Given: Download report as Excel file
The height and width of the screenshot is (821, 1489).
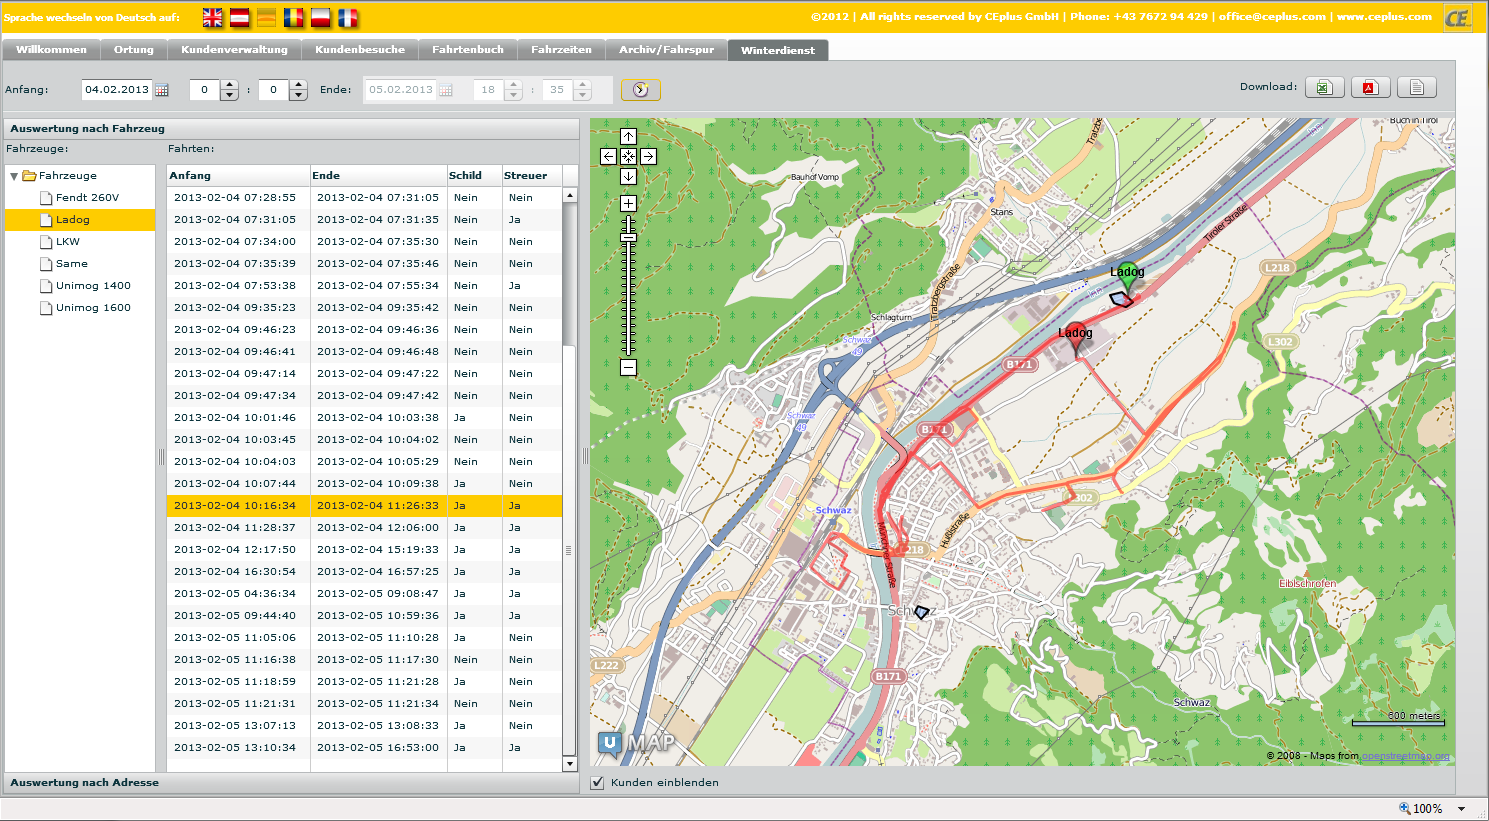Looking at the screenshot, I should [x=1324, y=88].
